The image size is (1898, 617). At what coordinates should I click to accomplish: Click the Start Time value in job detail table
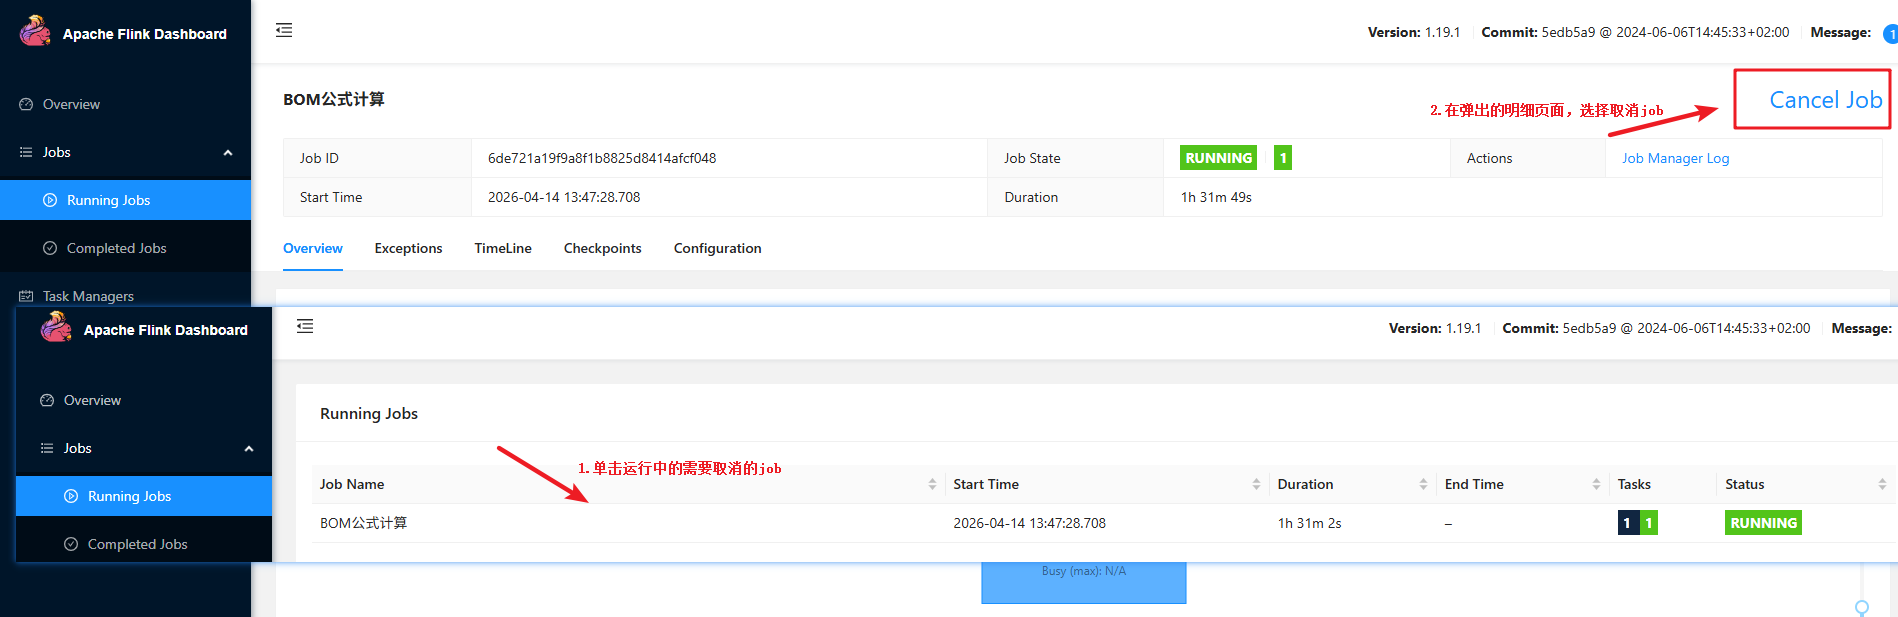click(x=564, y=197)
